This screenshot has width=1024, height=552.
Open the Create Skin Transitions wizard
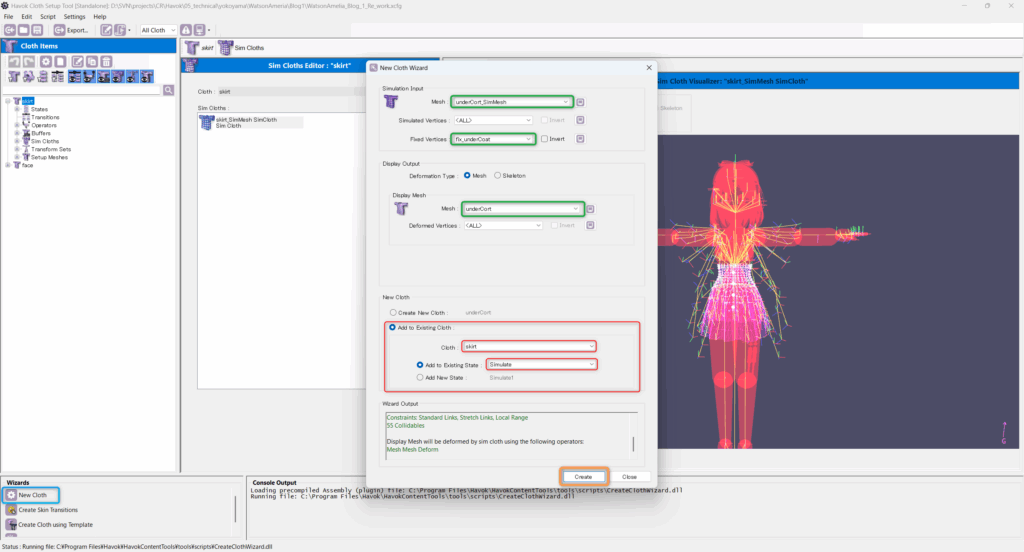[x=48, y=509]
